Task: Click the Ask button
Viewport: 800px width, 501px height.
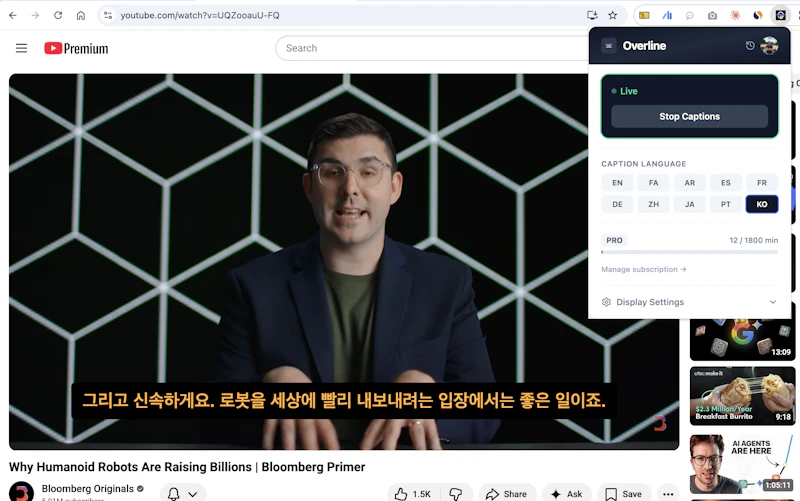Action: [x=567, y=494]
